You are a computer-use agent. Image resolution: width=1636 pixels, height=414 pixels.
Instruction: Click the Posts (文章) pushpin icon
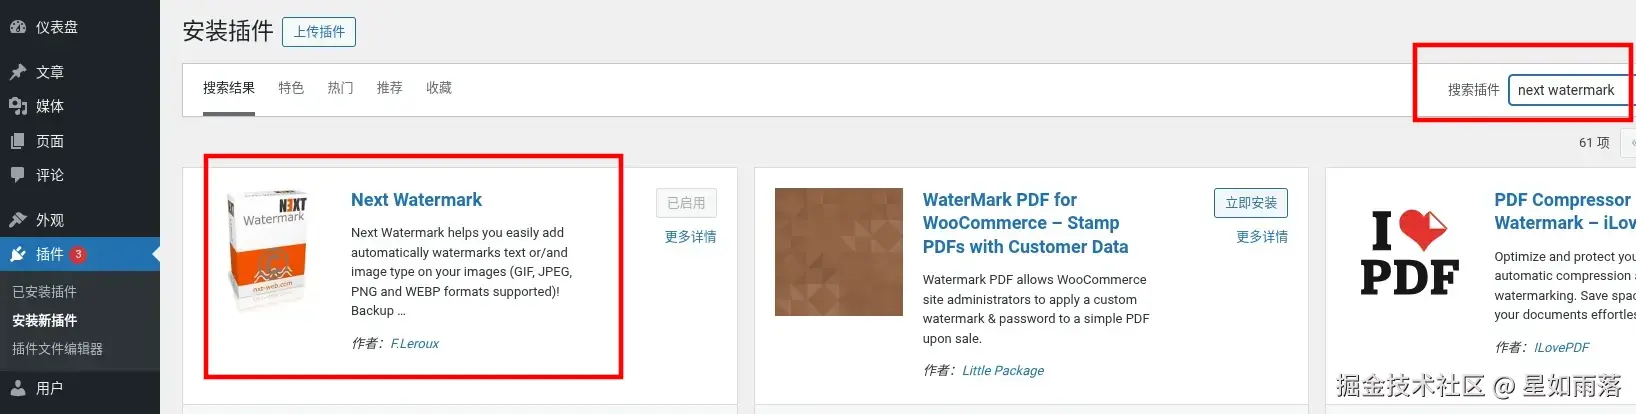click(18, 72)
